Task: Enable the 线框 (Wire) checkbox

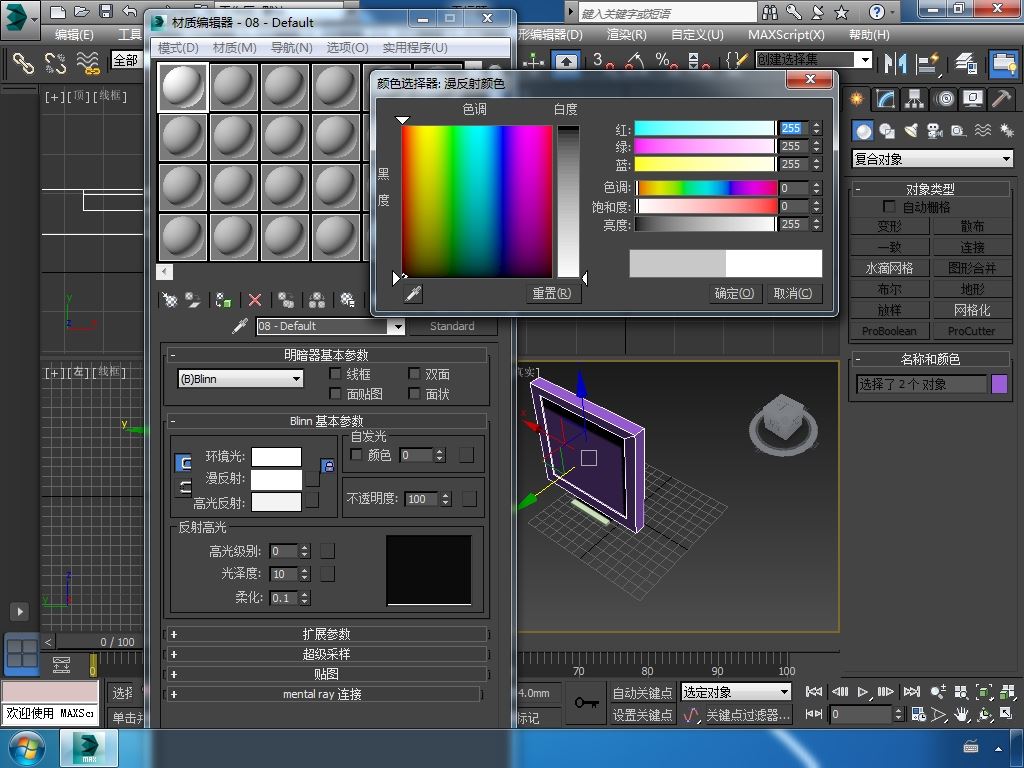Action: pos(336,374)
